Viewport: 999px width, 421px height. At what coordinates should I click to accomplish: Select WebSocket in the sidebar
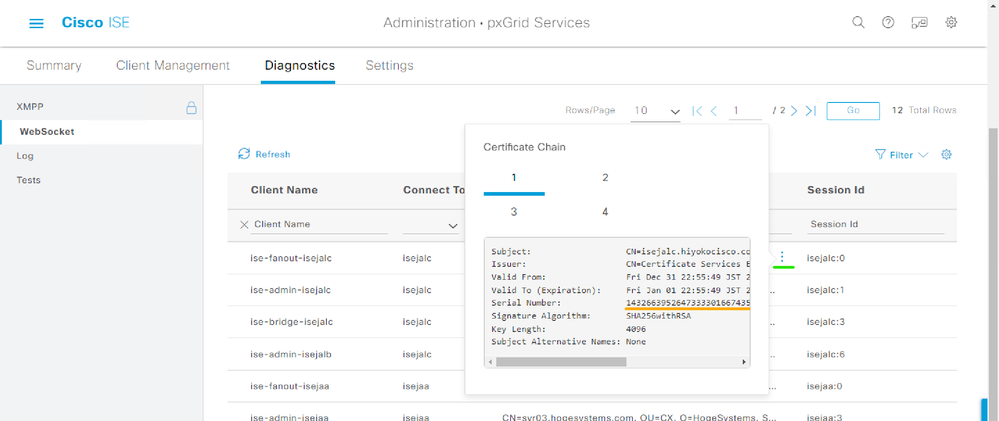[x=47, y=132]
